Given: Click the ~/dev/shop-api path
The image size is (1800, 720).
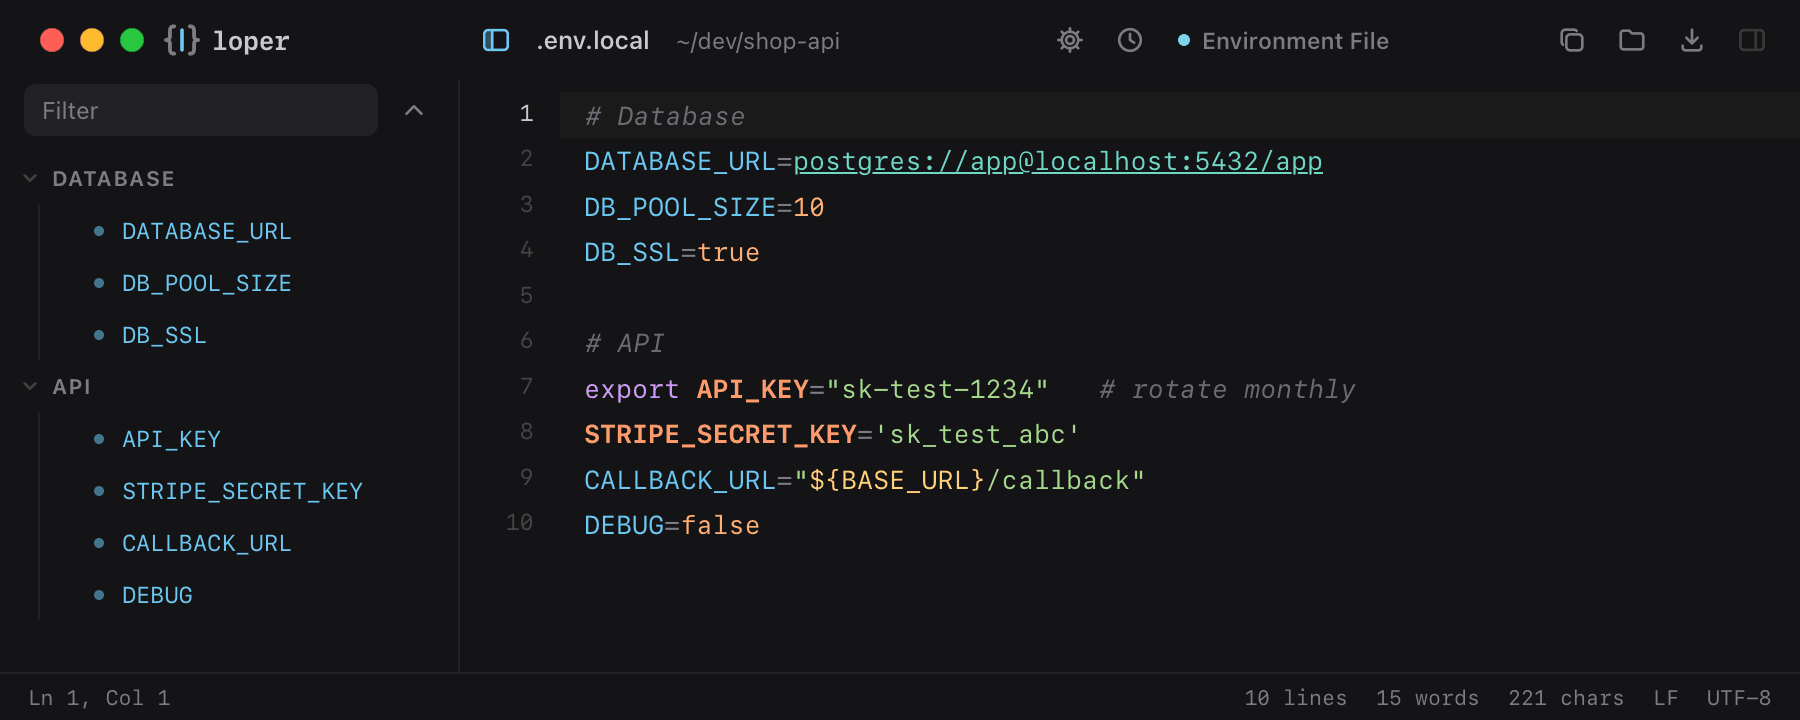Looking at the screenshot, I should click(x=758, y=41).
